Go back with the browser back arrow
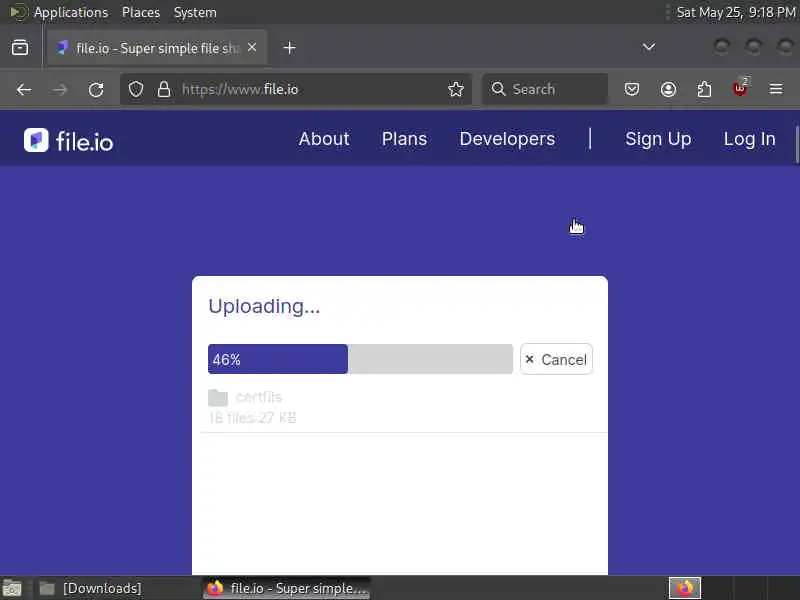The height and width of the screenshot is (600, 800). pyautogui.click(x=24, y=90)
